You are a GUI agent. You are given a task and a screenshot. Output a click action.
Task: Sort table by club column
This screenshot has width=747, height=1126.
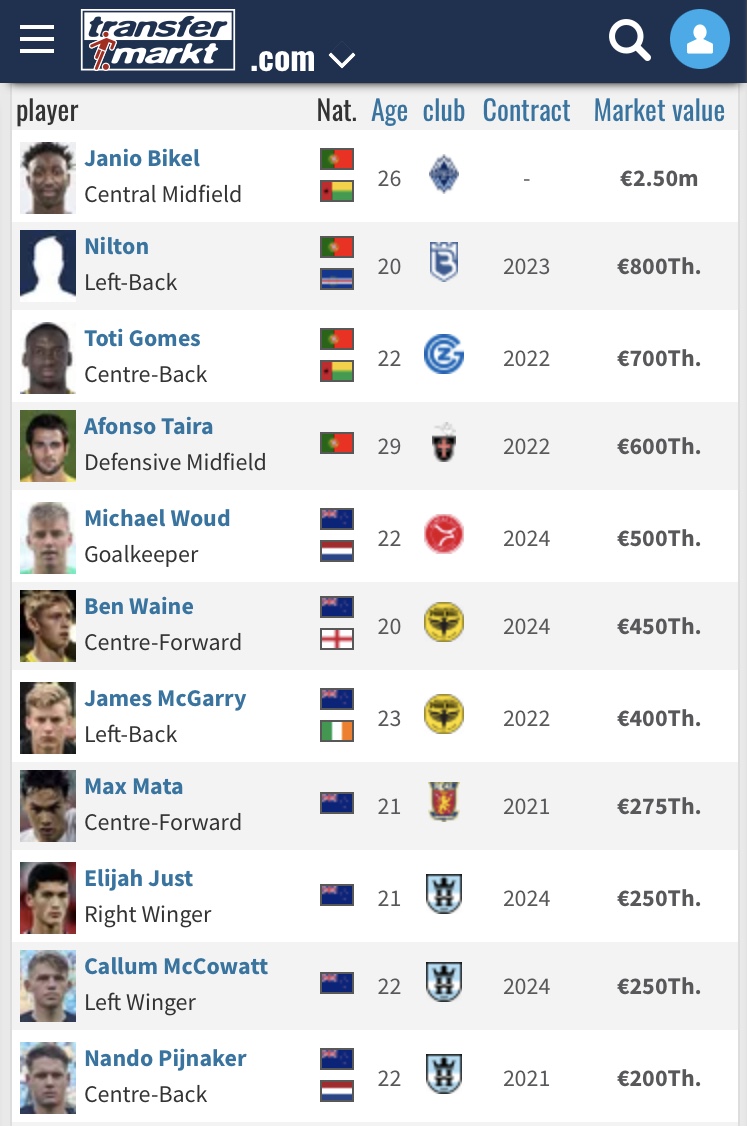click(x=443, y=111)
